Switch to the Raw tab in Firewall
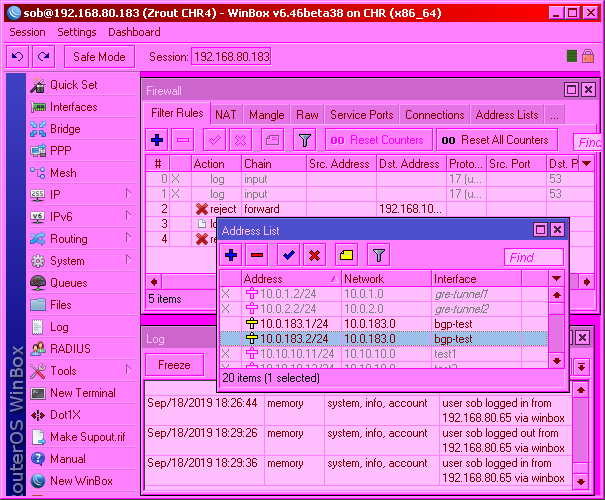 tap(307, 115)
